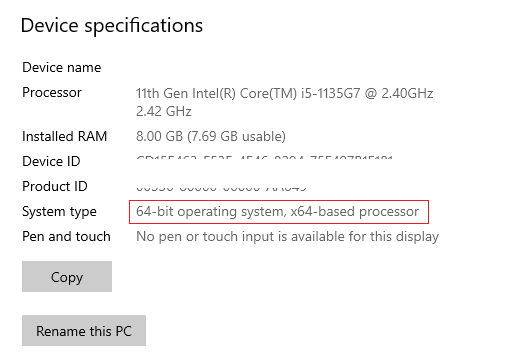Click the partially hidden Product ID value
The width and height of the screenshot is (520, 360).
[x=221, y=189]
